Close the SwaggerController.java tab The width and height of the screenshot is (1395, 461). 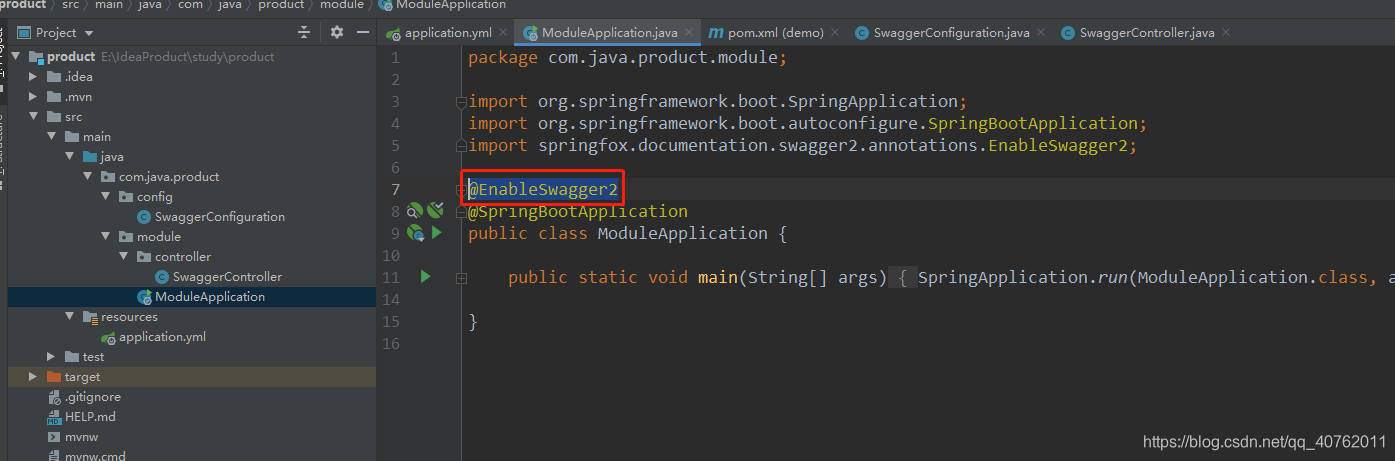pyautogui.click(x=1227, y=33)
